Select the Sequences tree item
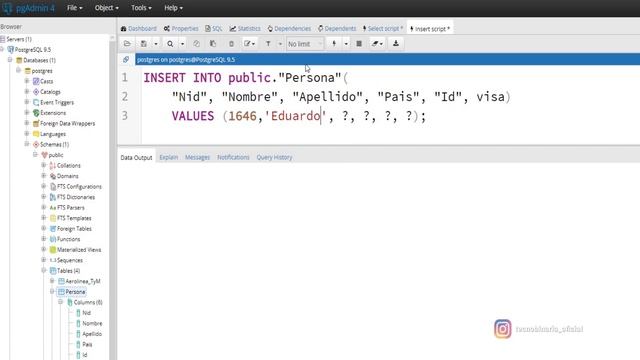 click(69, 260)
